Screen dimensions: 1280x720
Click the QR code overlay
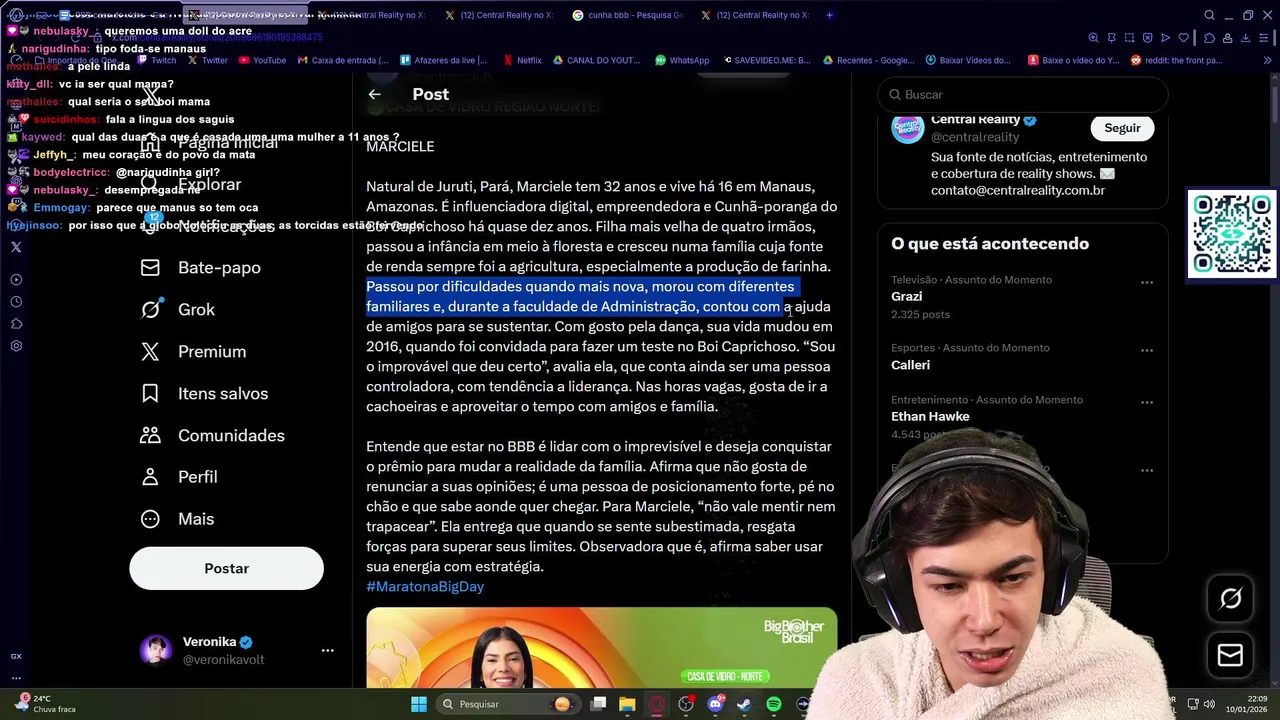click(1232, 234)
